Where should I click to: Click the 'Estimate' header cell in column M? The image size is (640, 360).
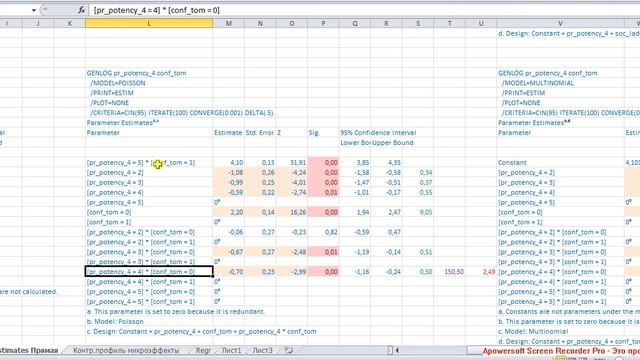tap(228, 133)
